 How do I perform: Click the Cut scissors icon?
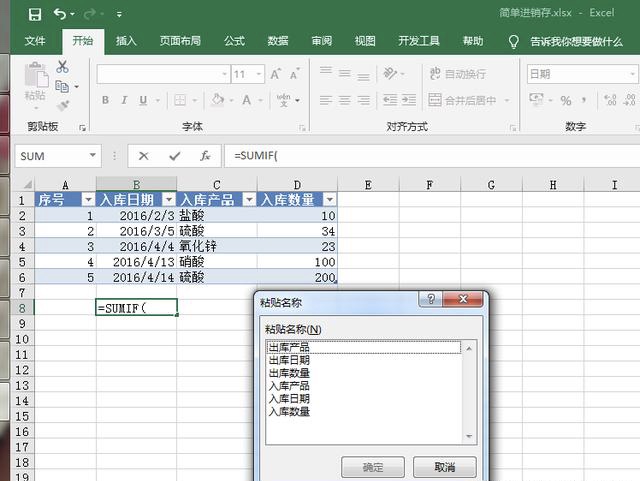pyautogui.click(x=62, y=67)
